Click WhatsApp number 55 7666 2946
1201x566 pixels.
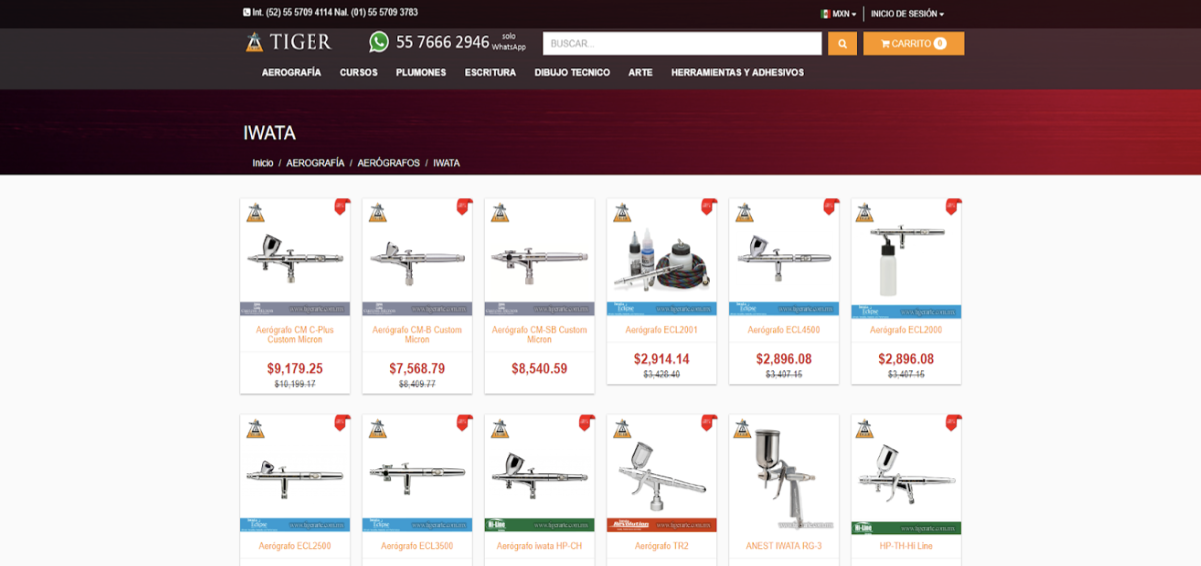click(x=443, y=42)
